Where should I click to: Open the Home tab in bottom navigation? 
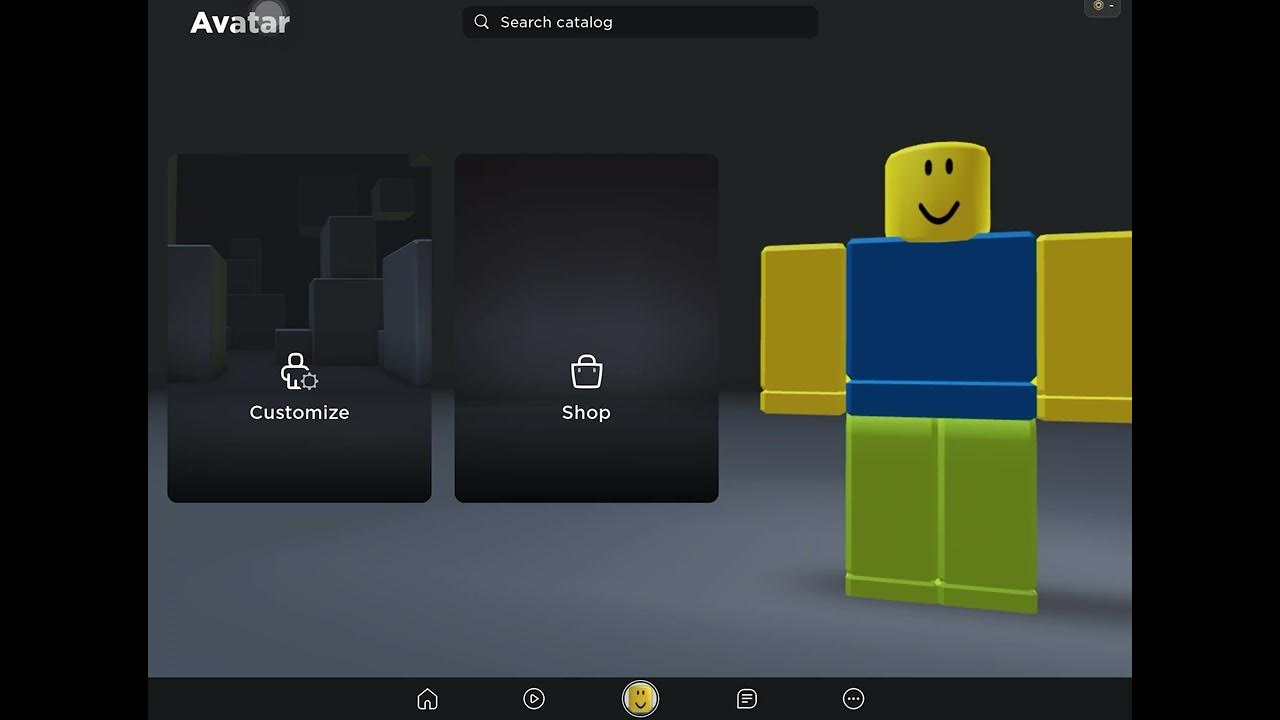pos(427,699)
